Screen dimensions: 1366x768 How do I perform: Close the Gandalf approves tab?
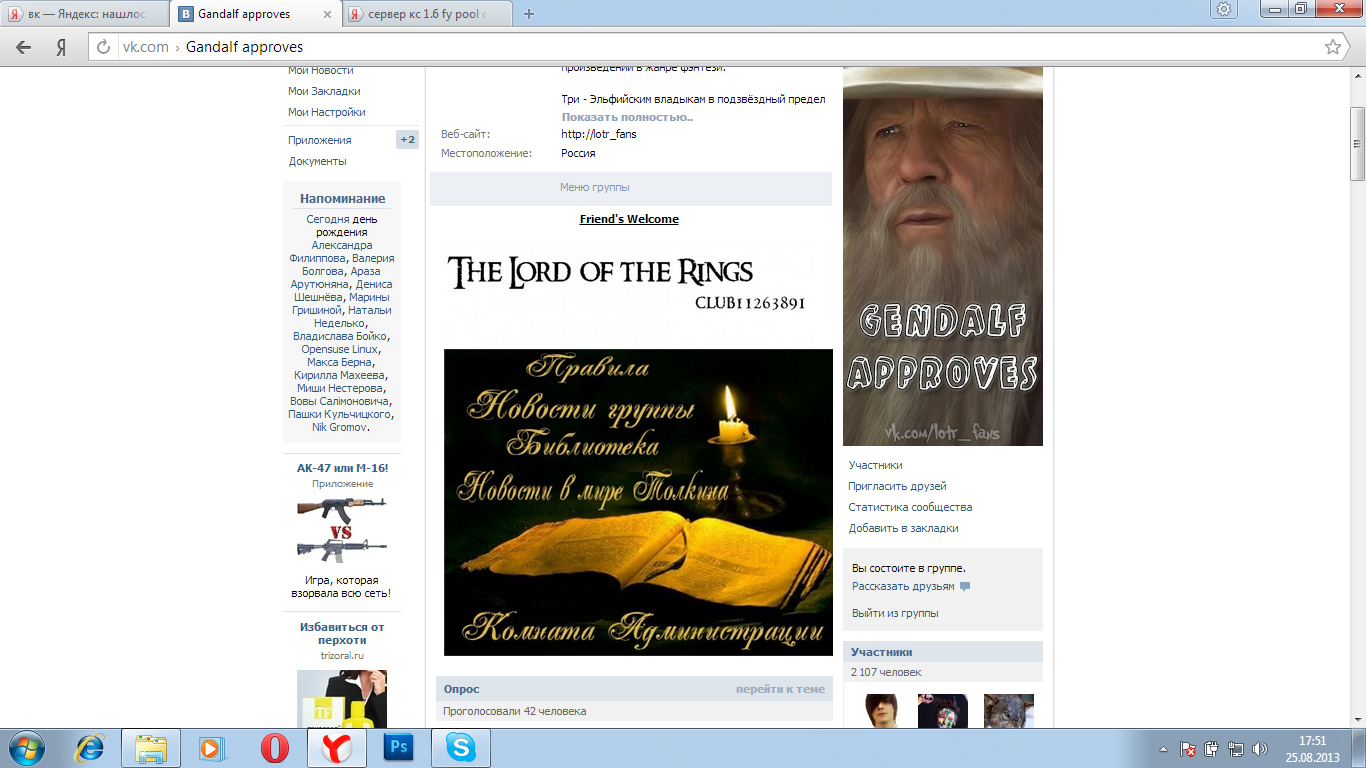[x=328, y=15]
